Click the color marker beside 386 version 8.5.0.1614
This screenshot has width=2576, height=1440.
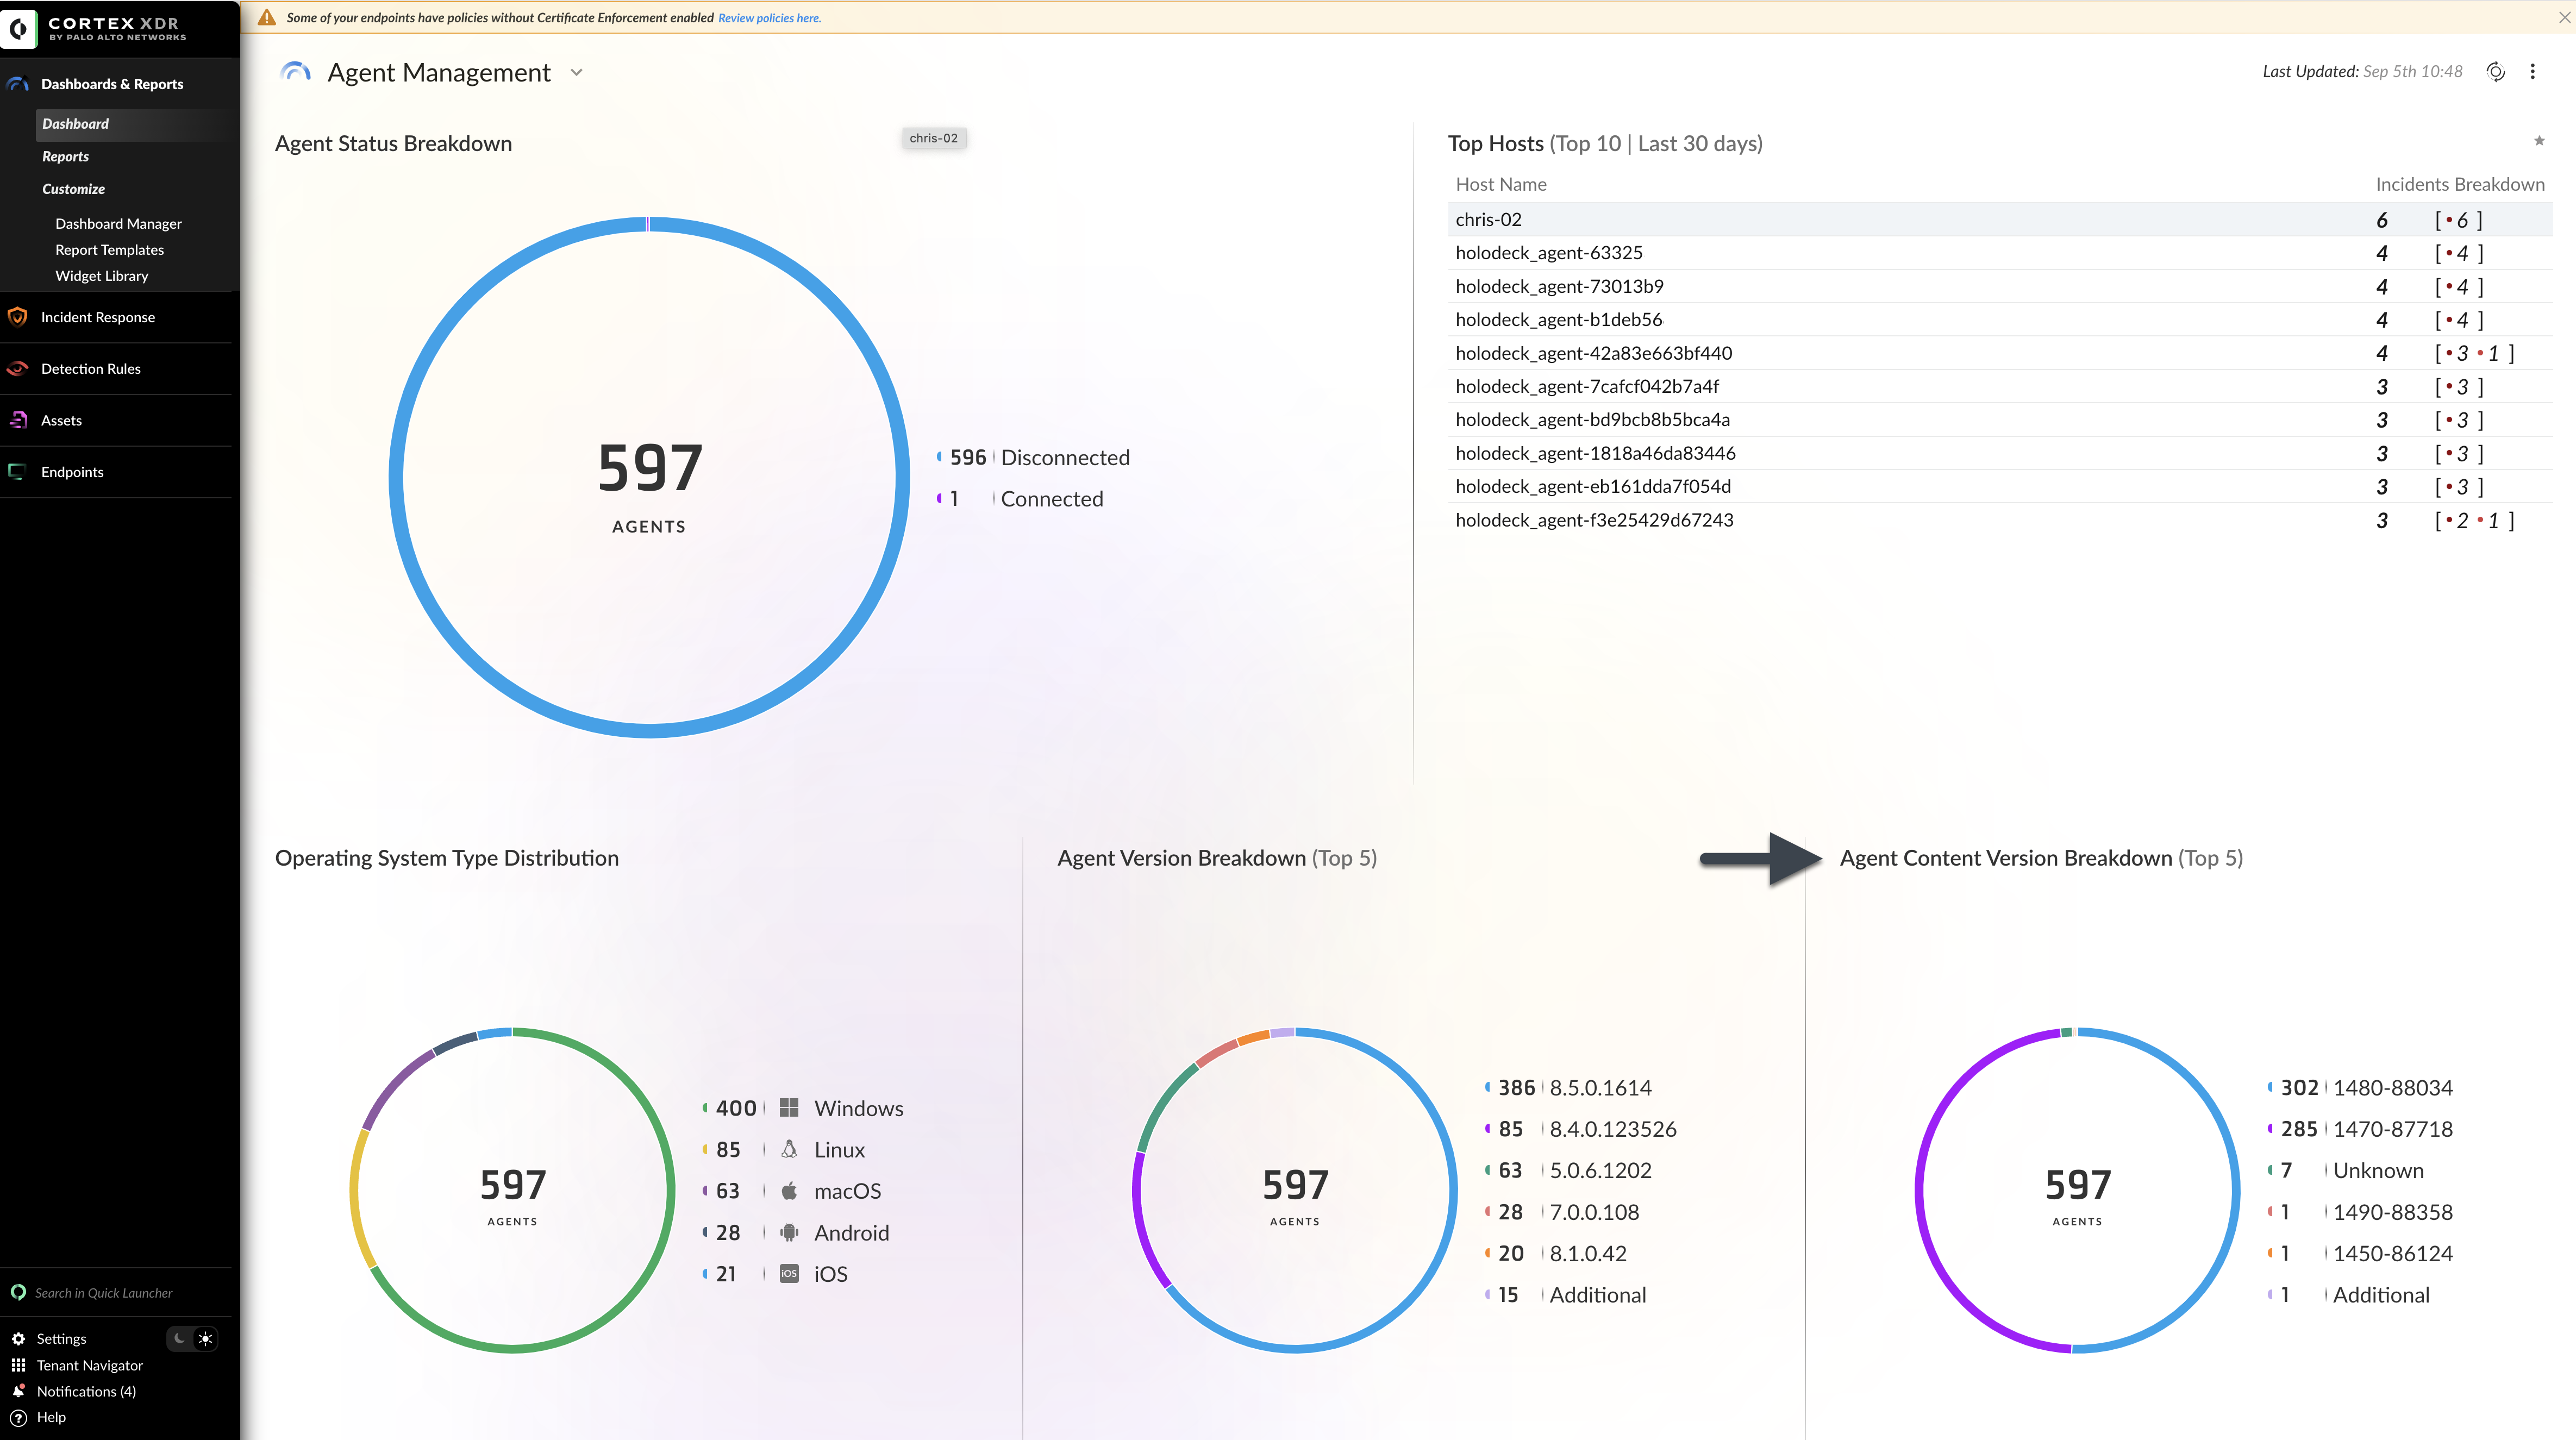[x=1487, y=1087]
